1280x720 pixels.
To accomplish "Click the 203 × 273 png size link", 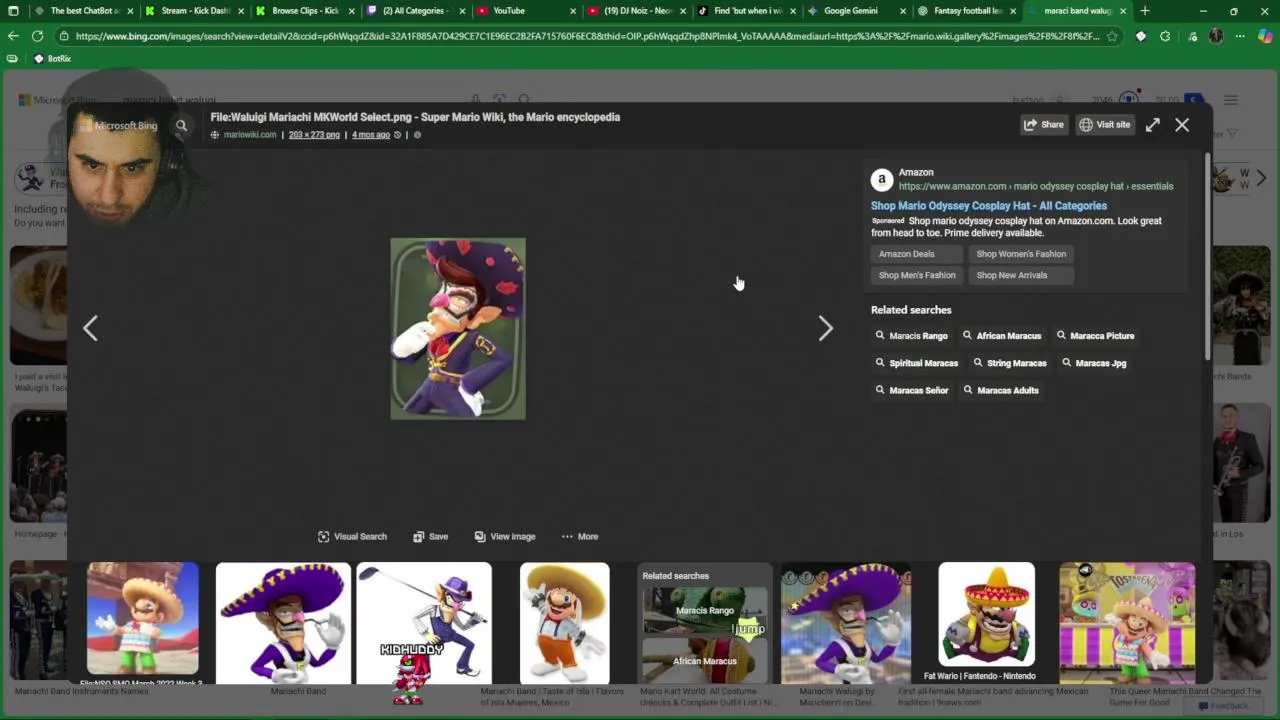I will point(314,135).
